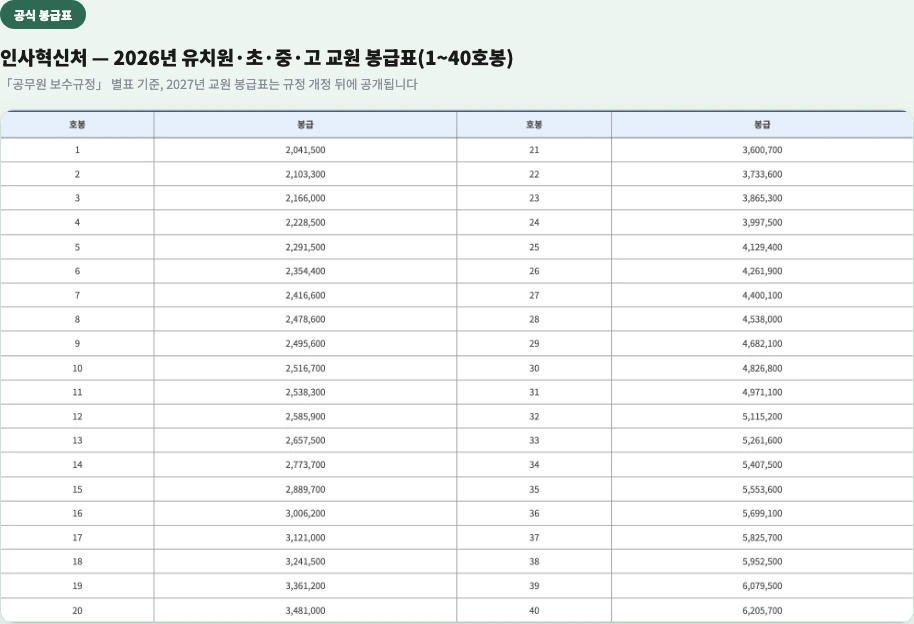Select the salary cell 3,600,700
914x624 pixels.
tap(762, 150)
